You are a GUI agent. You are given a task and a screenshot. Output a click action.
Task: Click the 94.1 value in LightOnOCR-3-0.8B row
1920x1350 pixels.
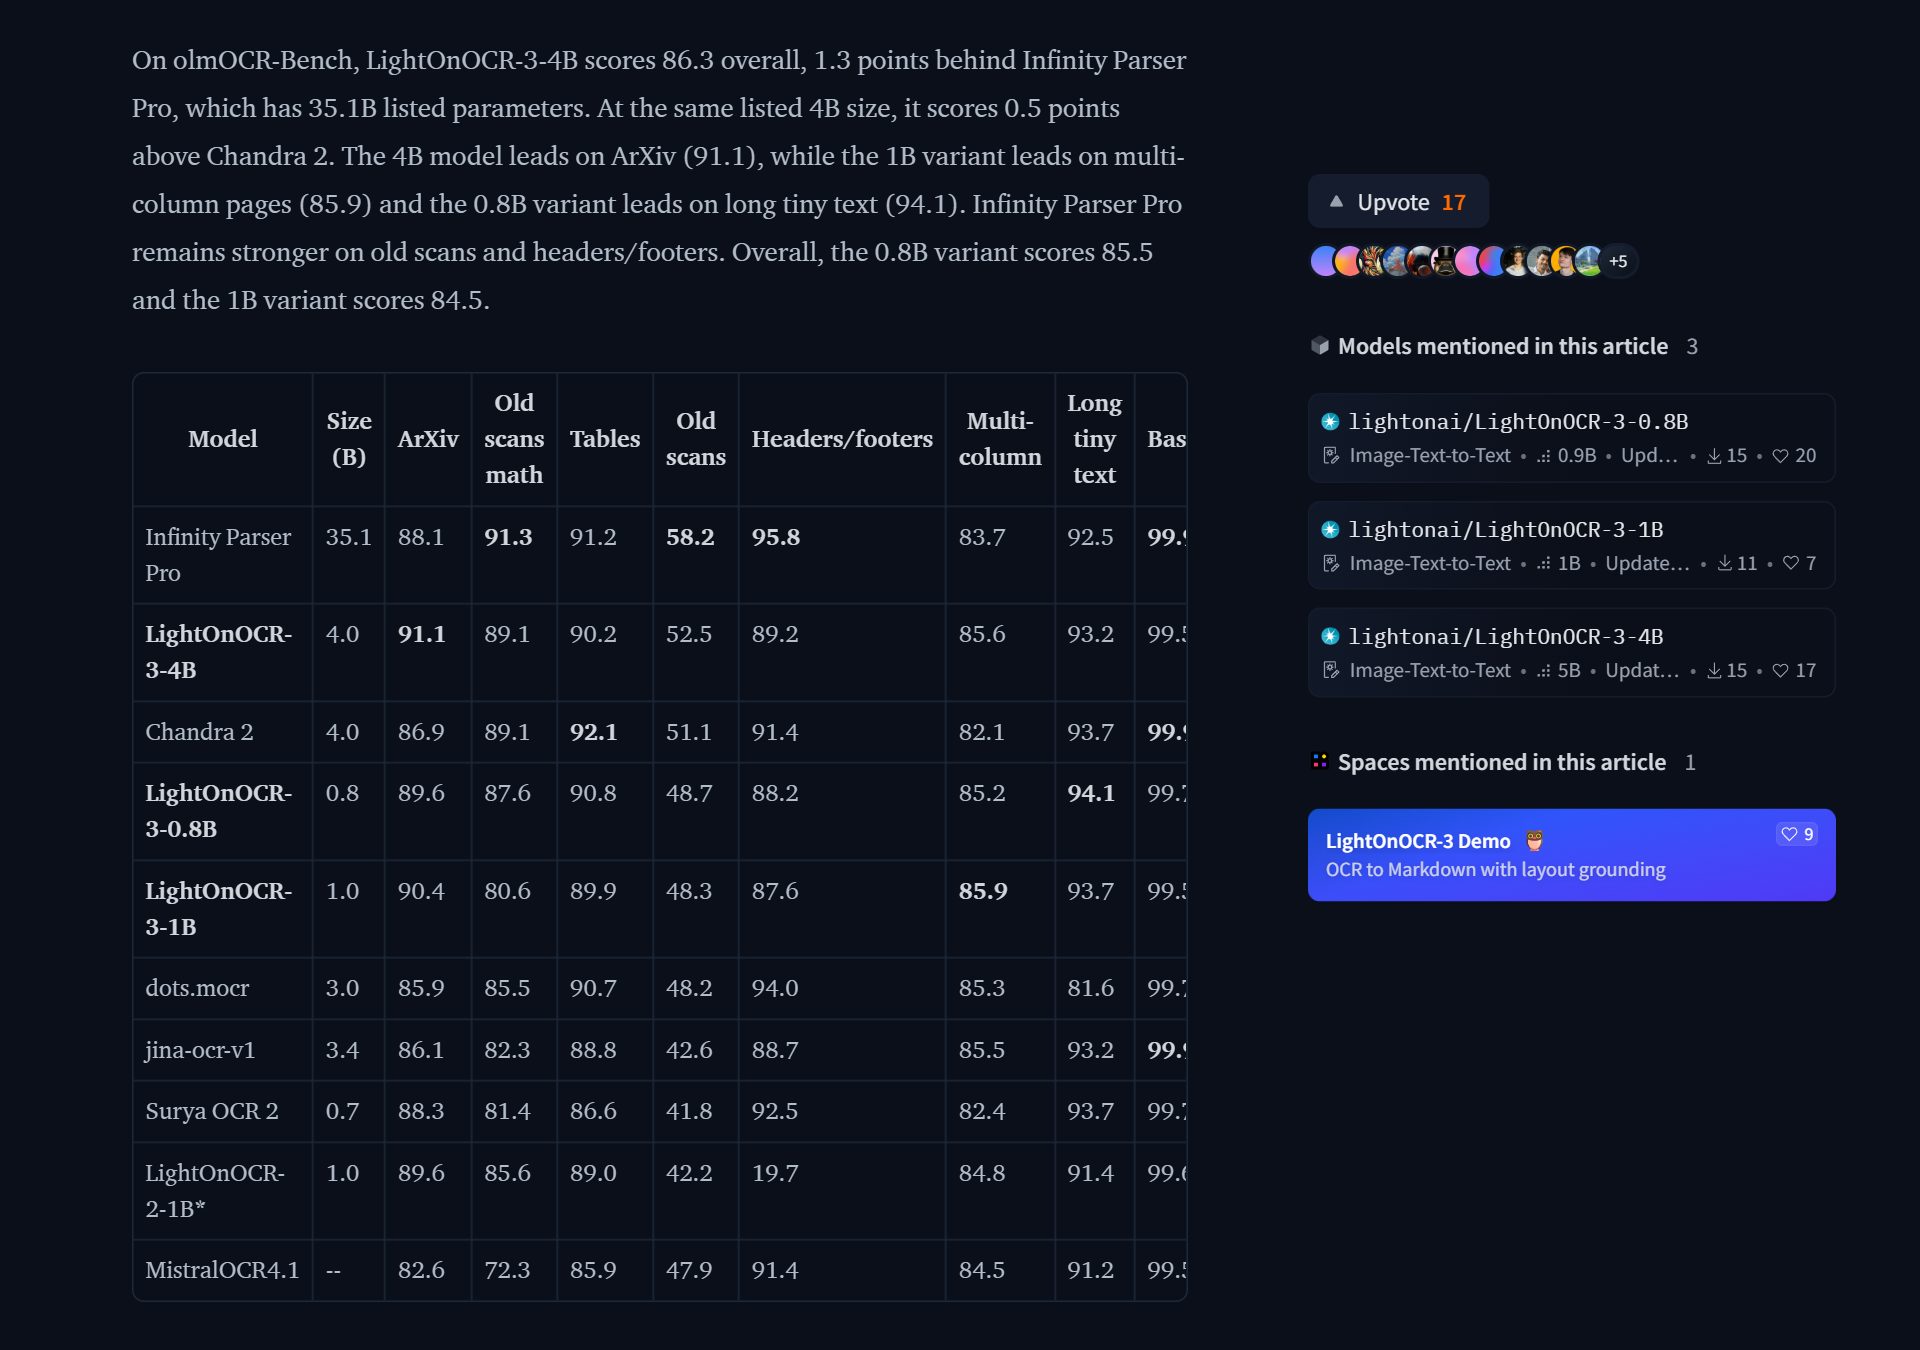(1091, 793)
